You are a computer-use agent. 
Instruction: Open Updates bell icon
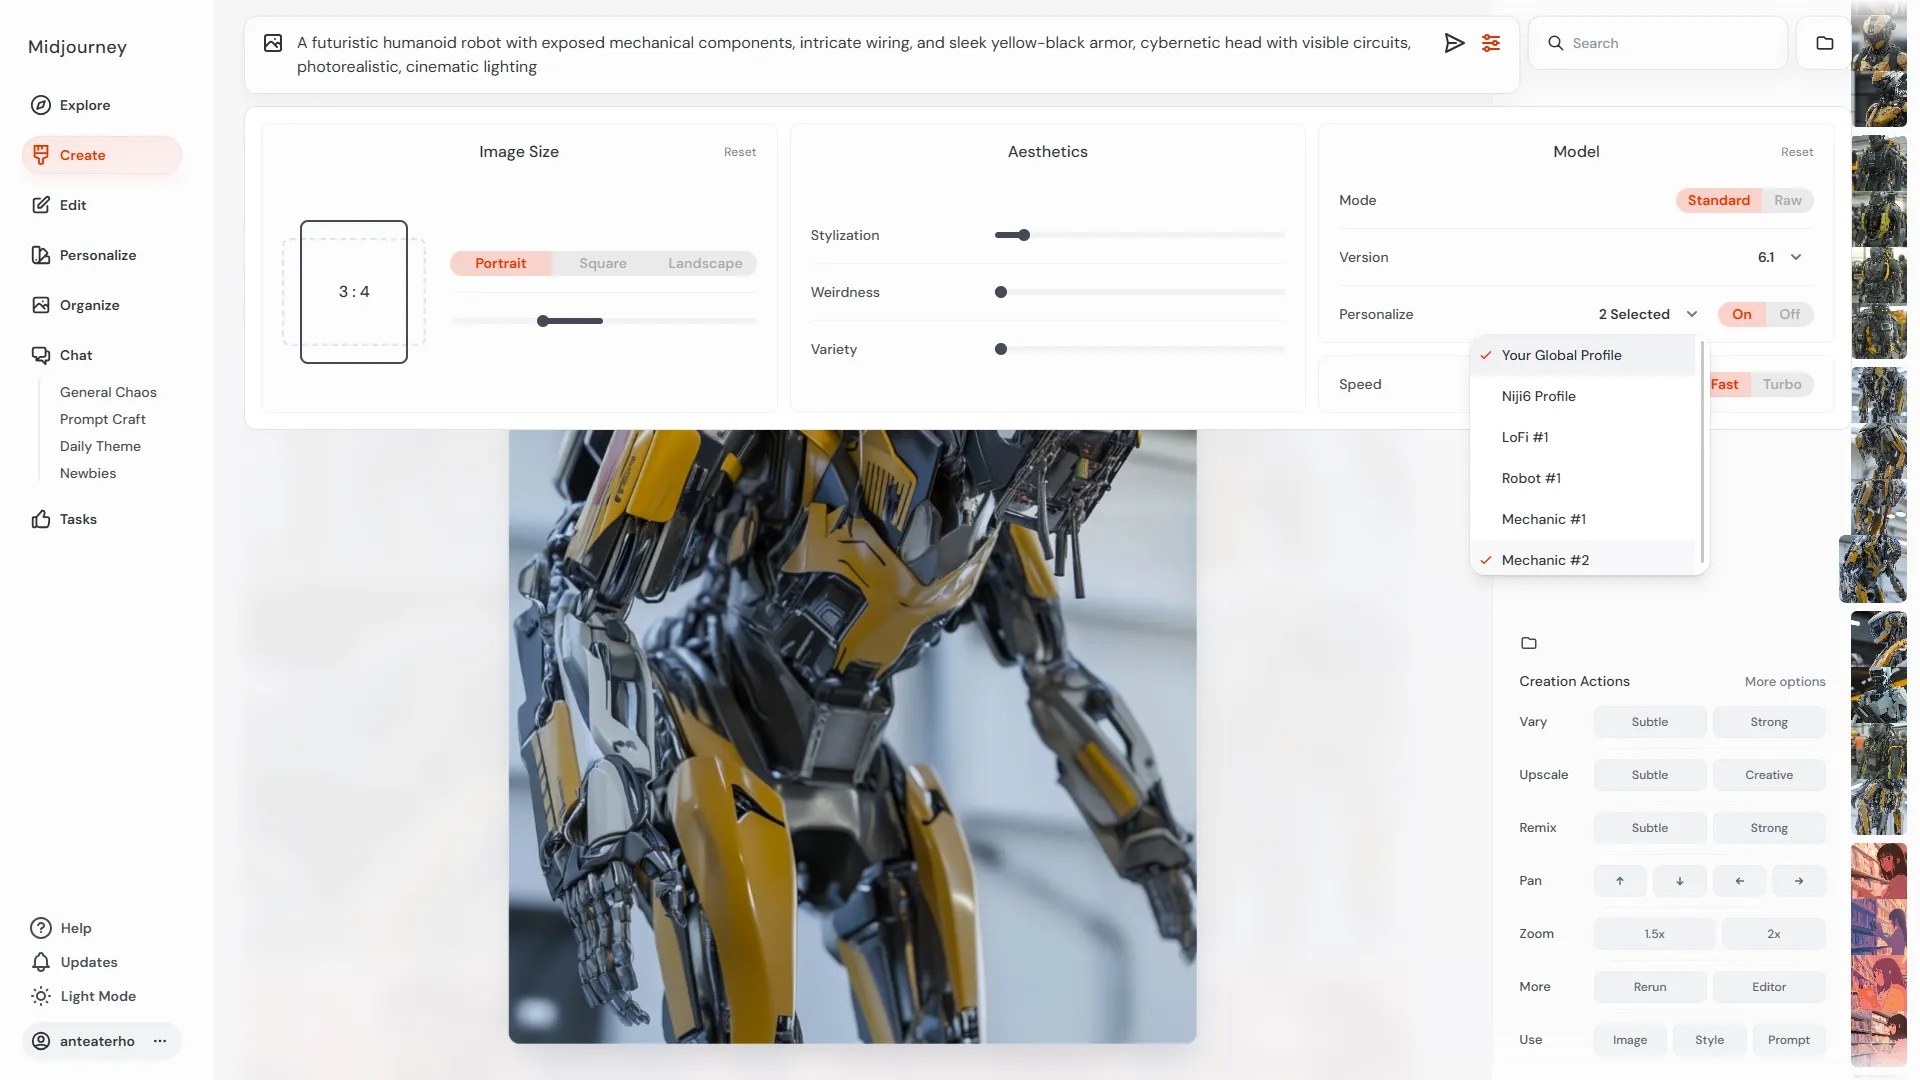41,962
